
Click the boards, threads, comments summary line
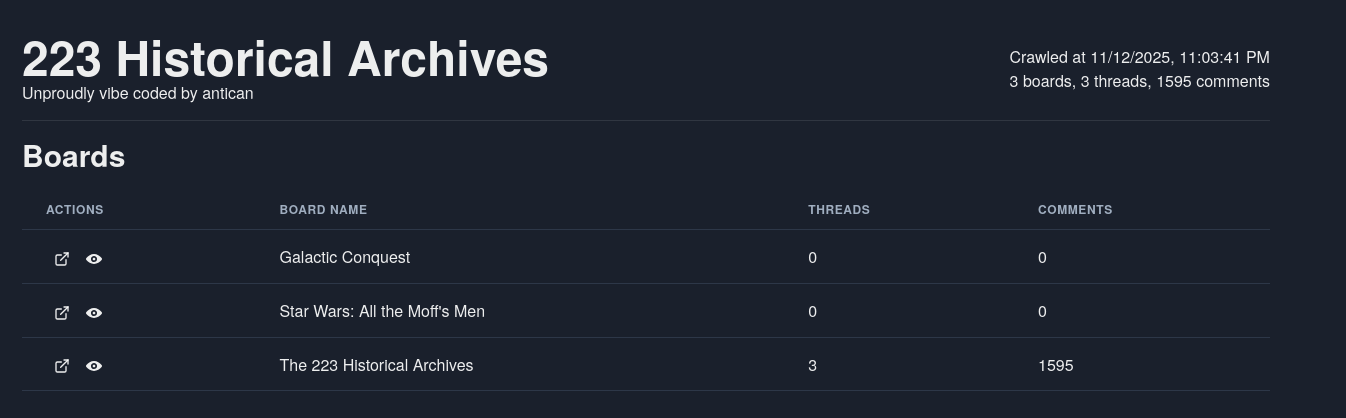[x=1139, y=82]
